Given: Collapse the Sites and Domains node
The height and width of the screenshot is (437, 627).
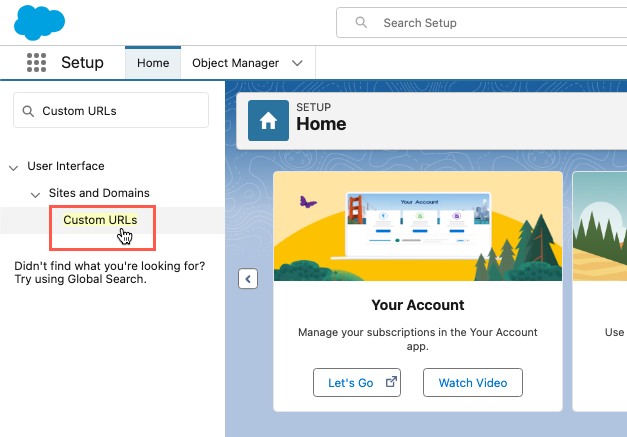Looking at the screenshot, I should coord(36,193).
